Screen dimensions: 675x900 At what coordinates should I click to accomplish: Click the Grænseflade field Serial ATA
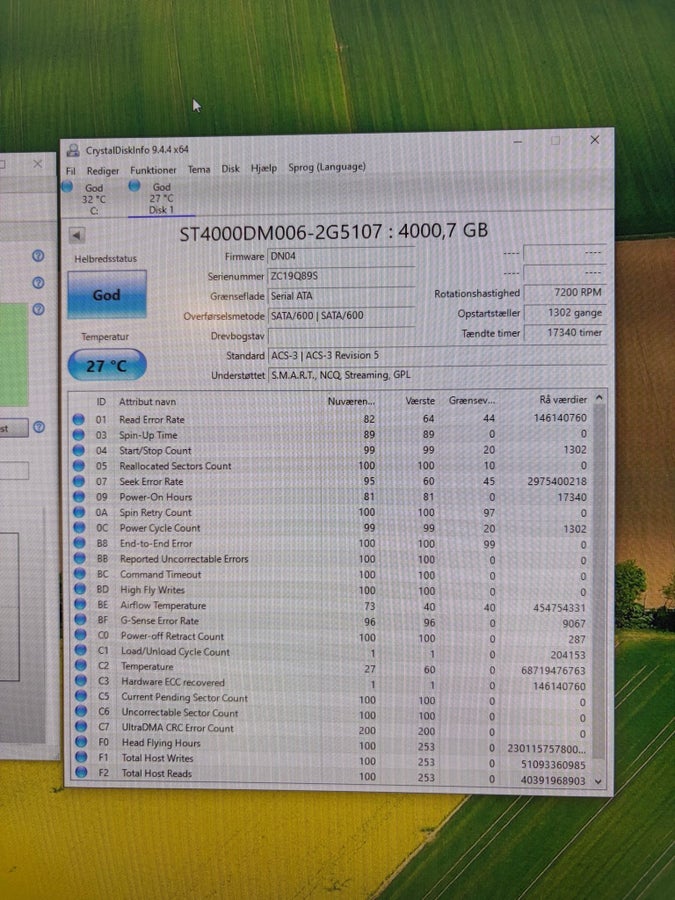(x=341, y=296)
